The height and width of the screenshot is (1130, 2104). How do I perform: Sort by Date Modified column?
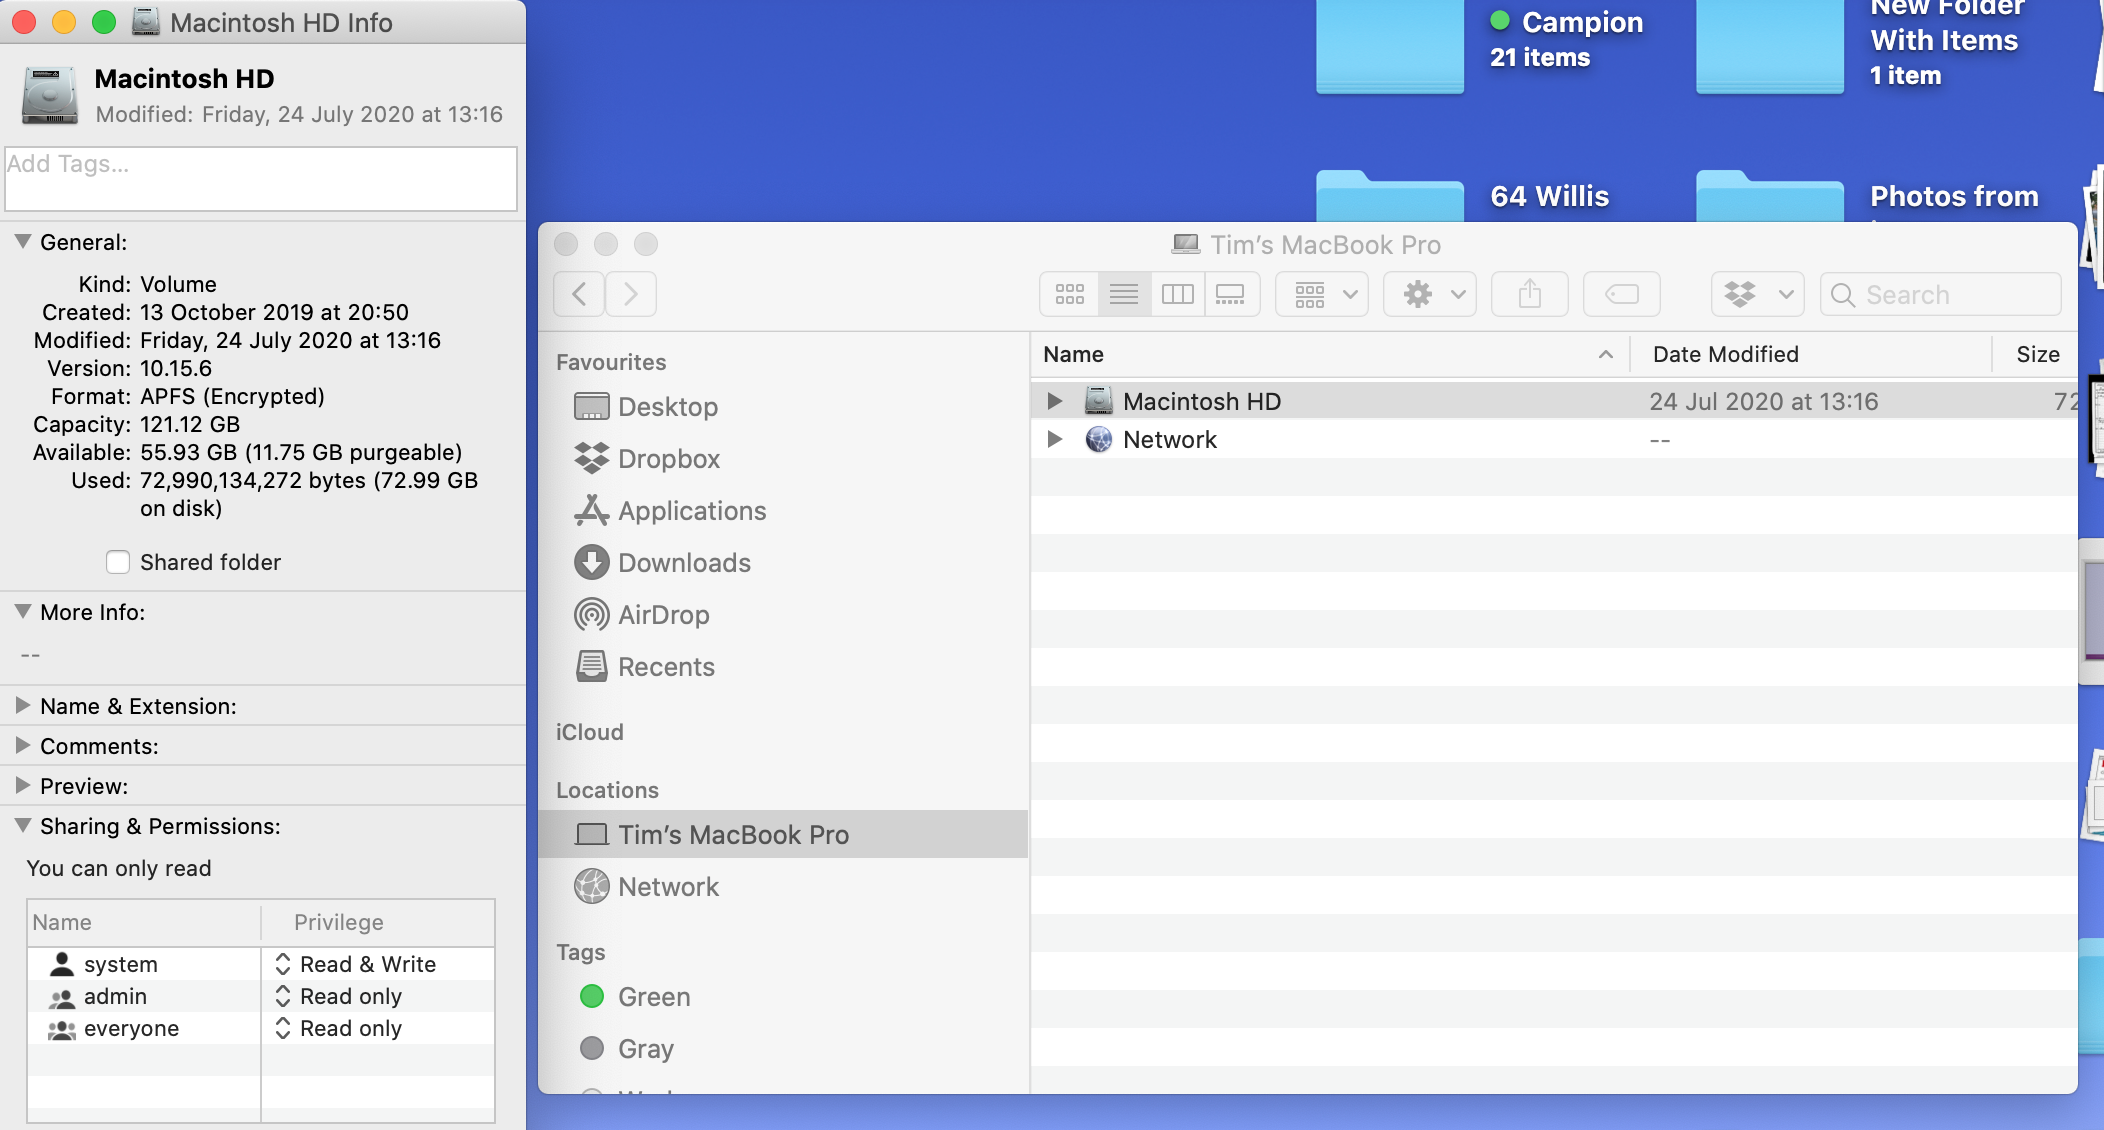pyautogui.click(x=1725, y=354)
